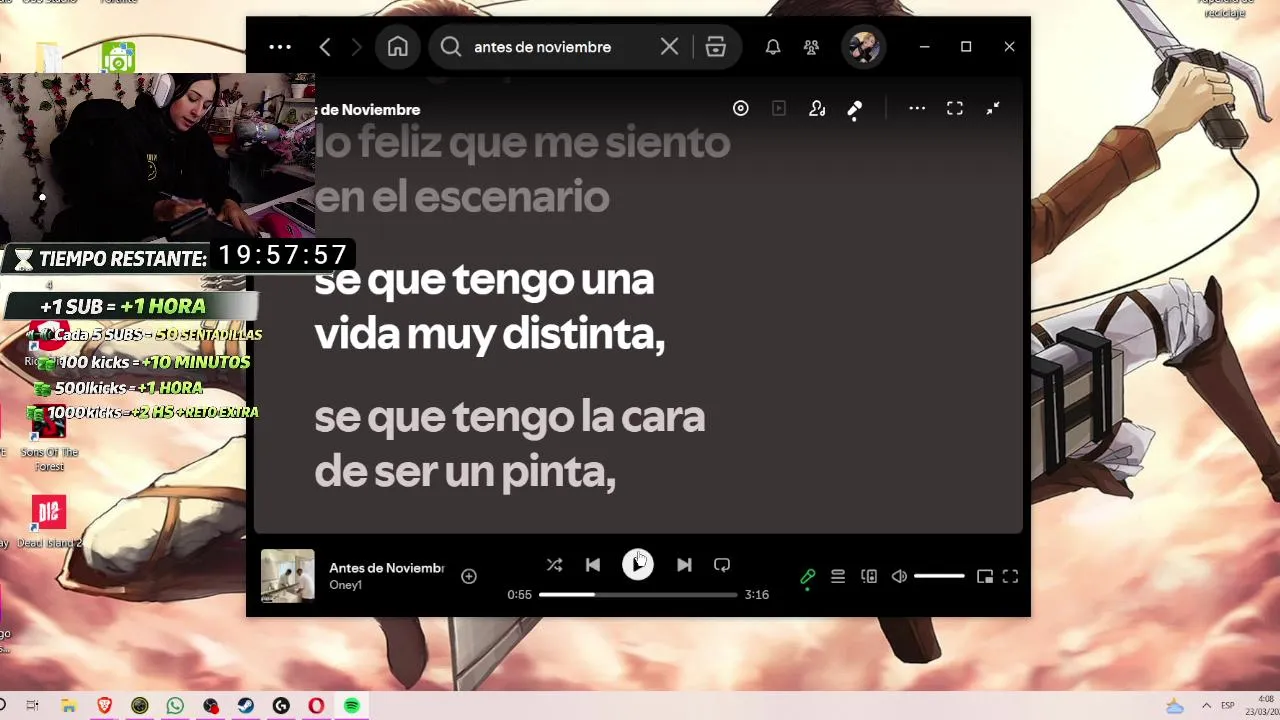Open Opera browser from taskbar
Screen dimensions: 1280x720
(x=316, y=706)
